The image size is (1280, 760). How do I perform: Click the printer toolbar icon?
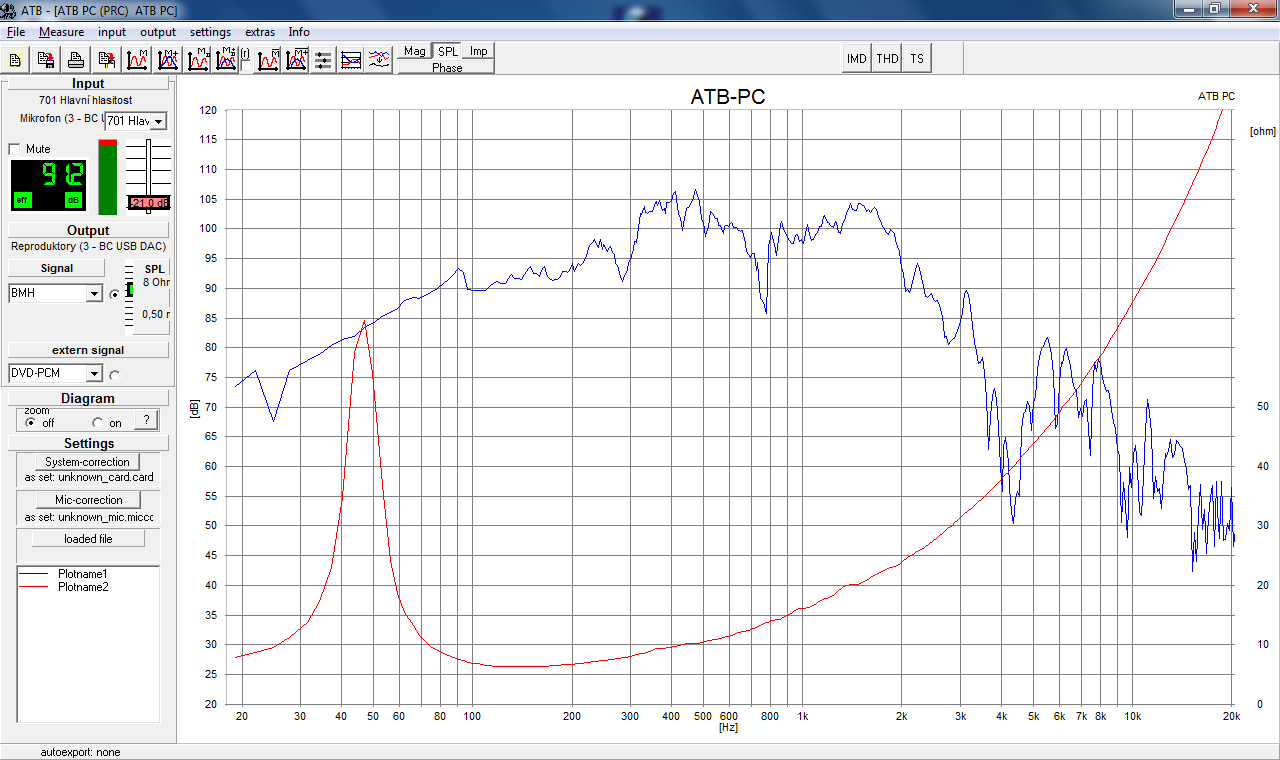pyautogui.click(x=77, y=60)
